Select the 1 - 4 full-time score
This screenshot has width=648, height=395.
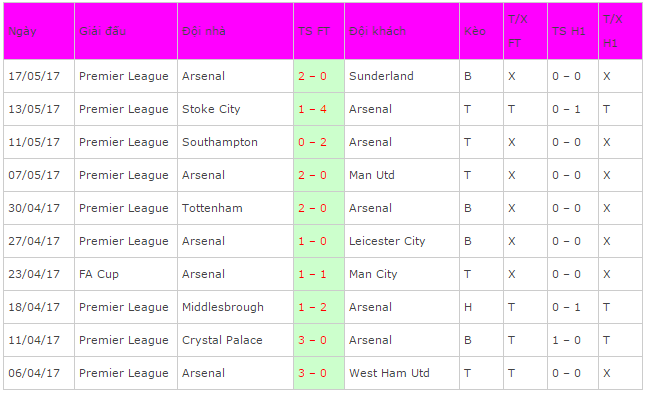coord(312,109)
